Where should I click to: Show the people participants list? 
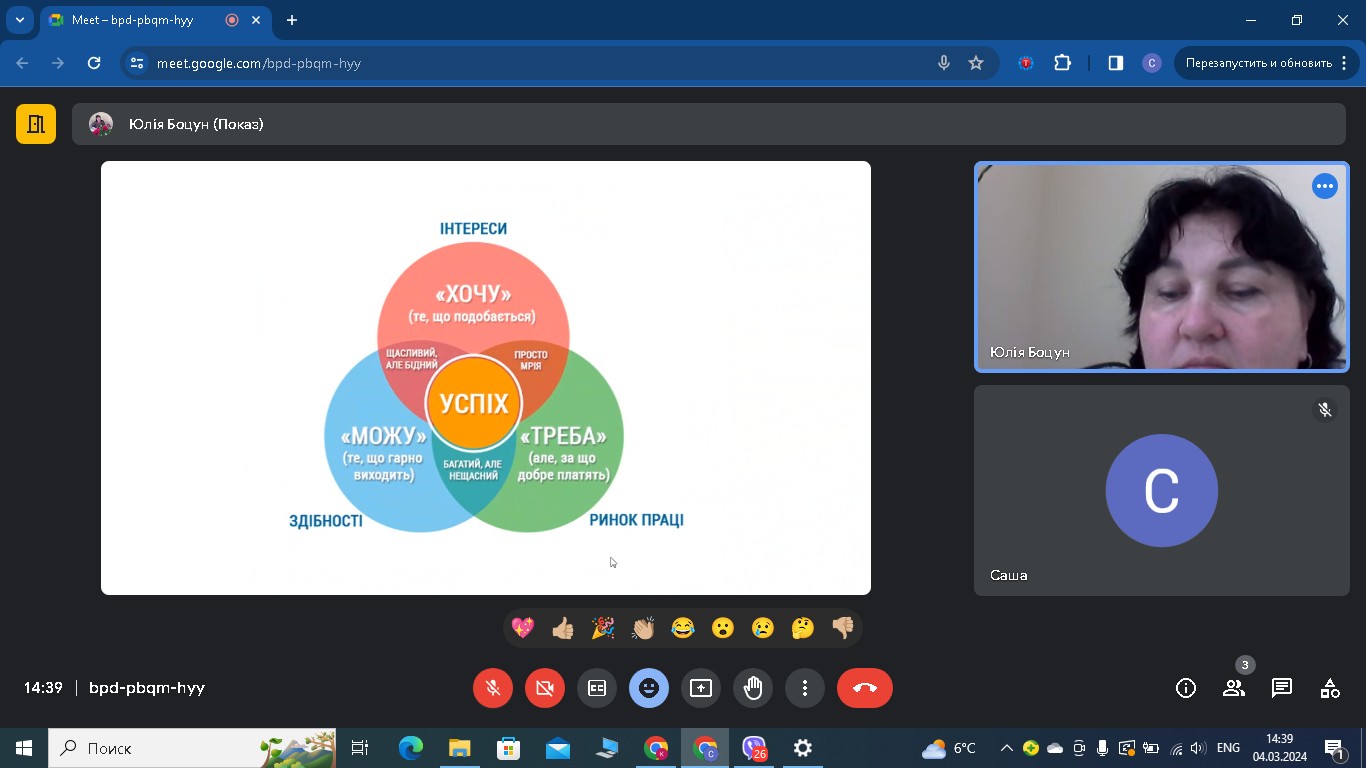tap(1234, 688)
